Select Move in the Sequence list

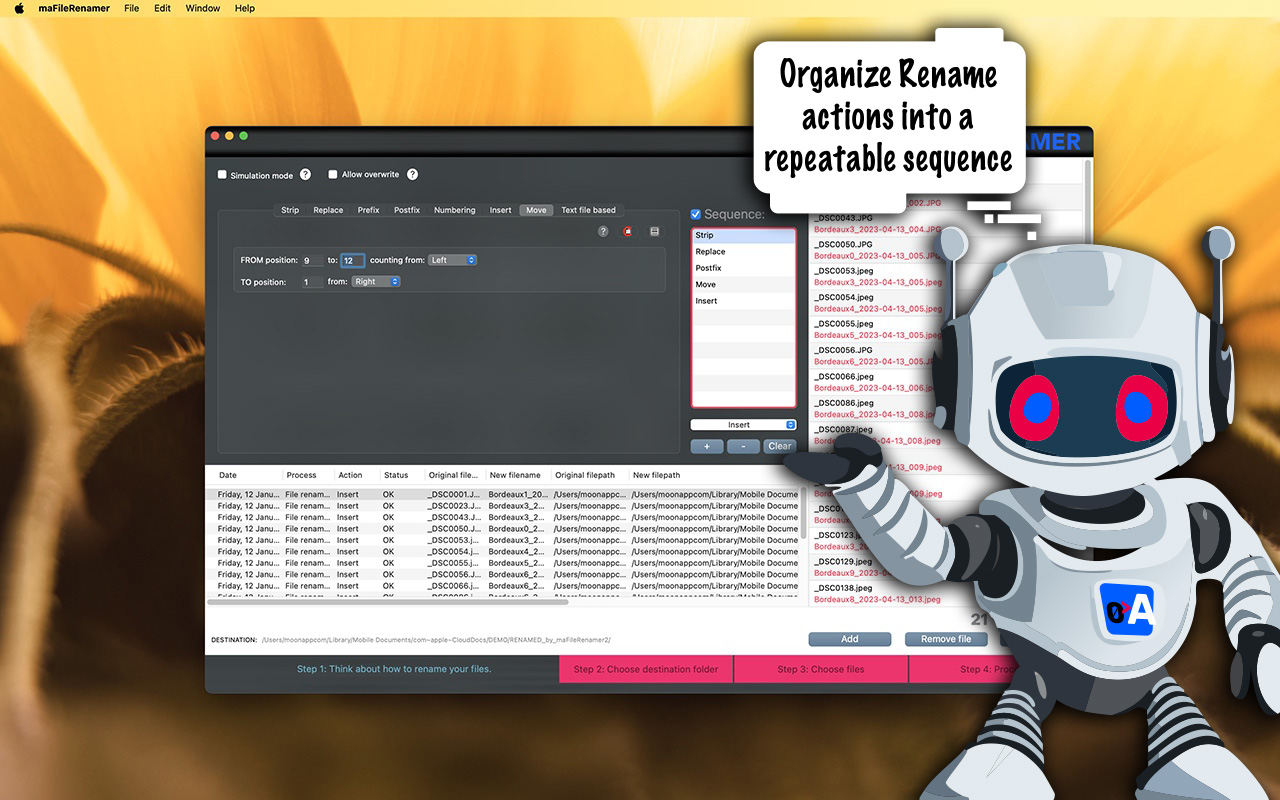(x=744, y=285)
